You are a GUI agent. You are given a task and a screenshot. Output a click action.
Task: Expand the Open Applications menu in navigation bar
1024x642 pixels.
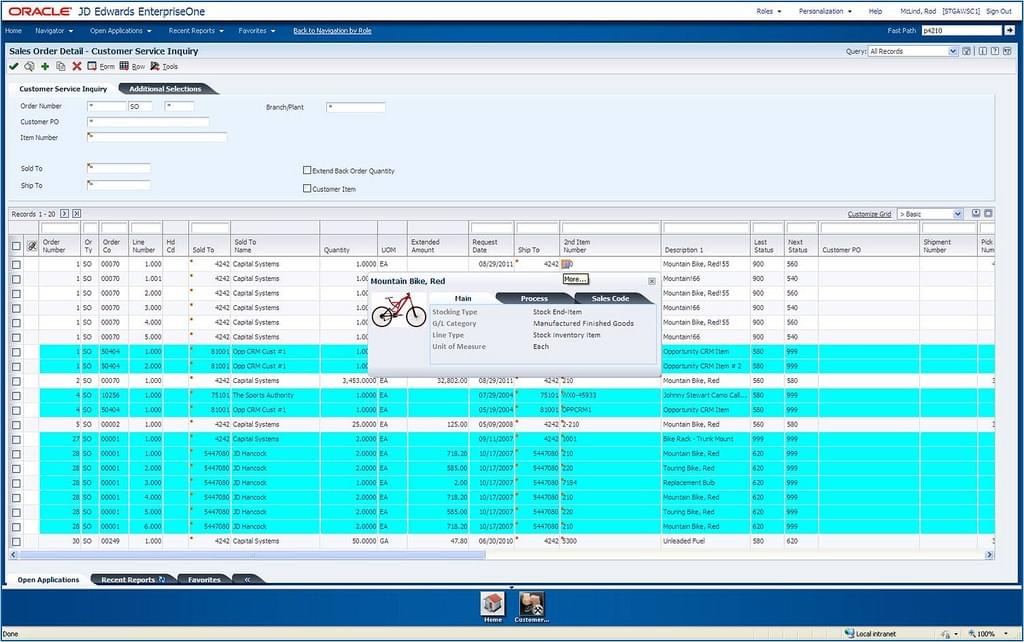[120, 31]
